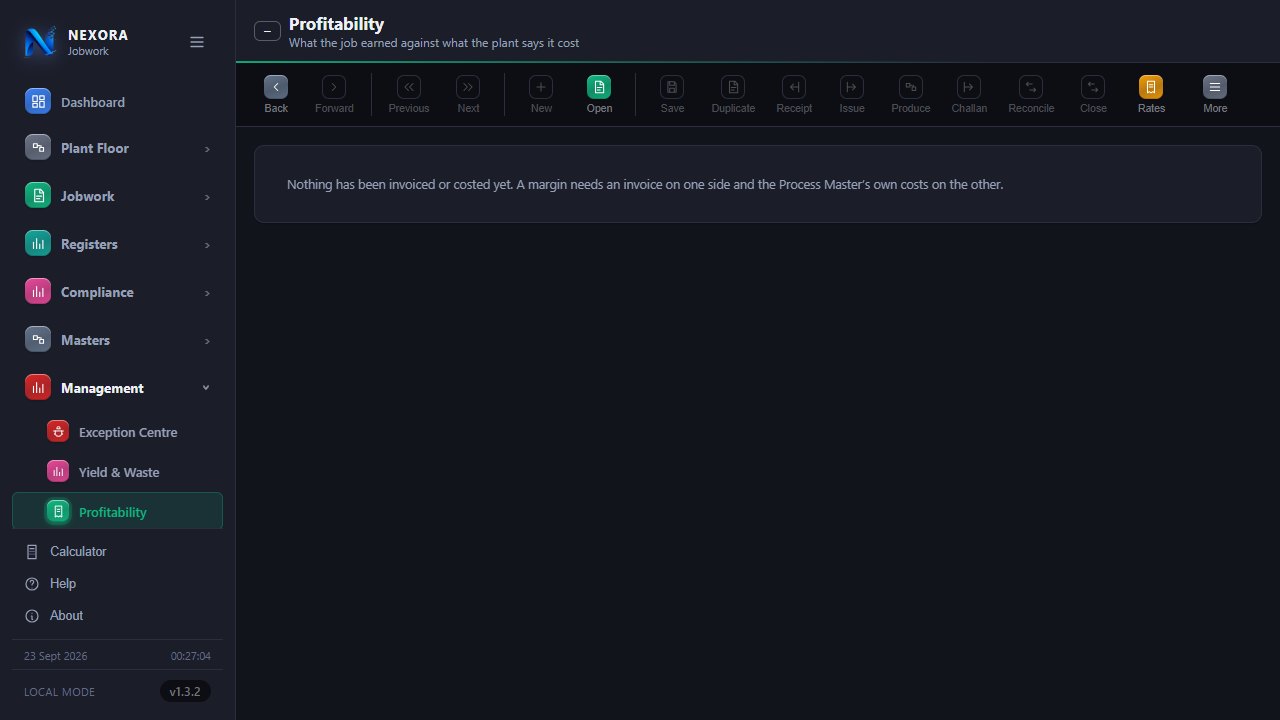
Task: Click the "Nothing has been invoiced" message
Action: coord(645,184)
